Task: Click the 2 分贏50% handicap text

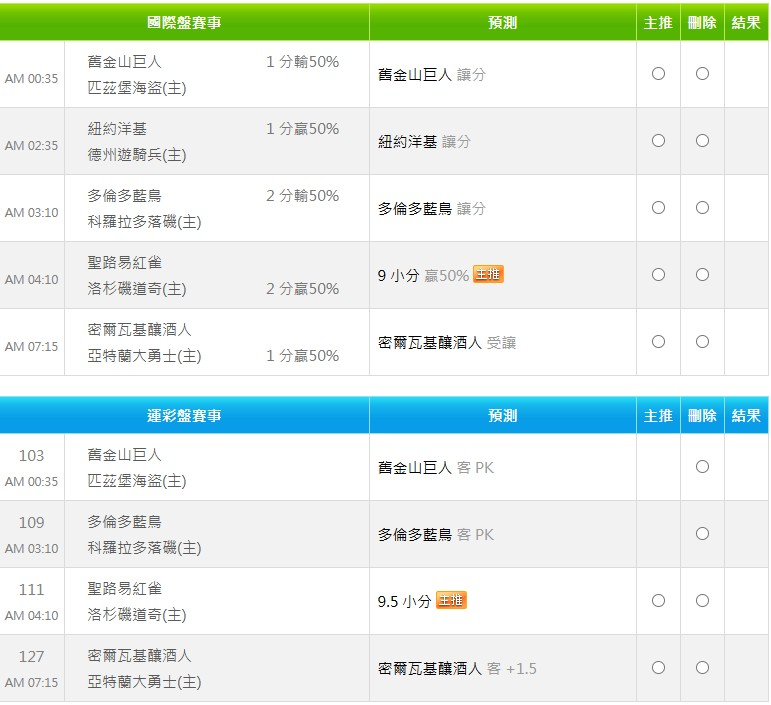Action: pyautogui.click(x=302, y=289)
